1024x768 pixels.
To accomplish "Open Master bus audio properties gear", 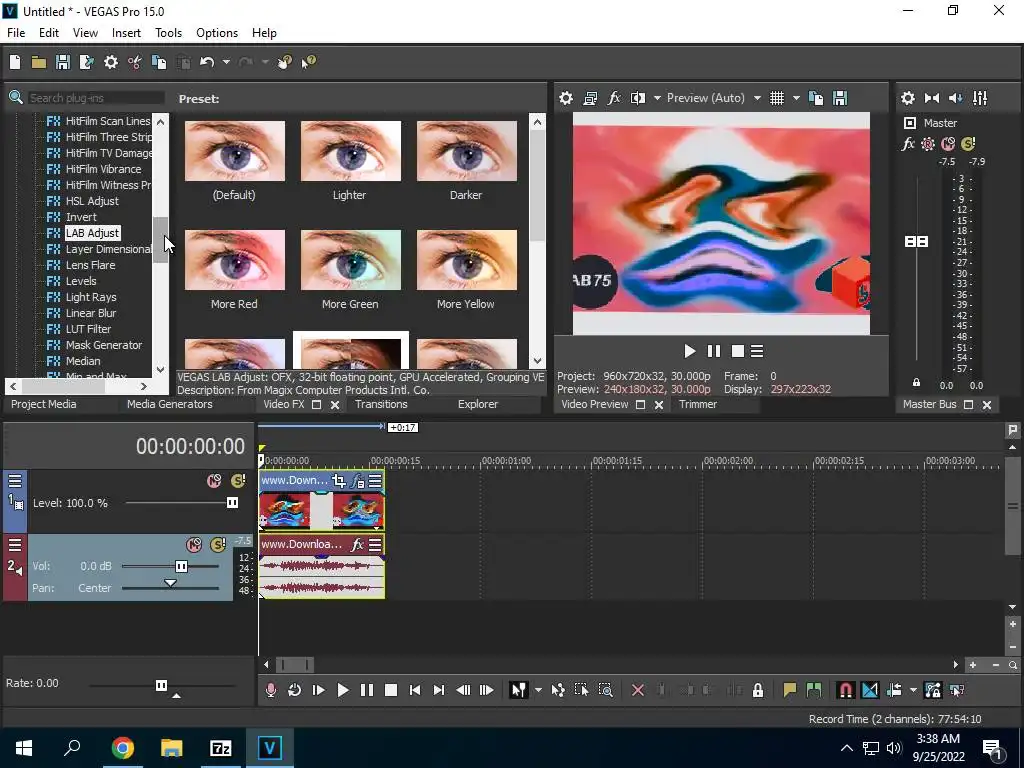I will click(x=908, y=98).
